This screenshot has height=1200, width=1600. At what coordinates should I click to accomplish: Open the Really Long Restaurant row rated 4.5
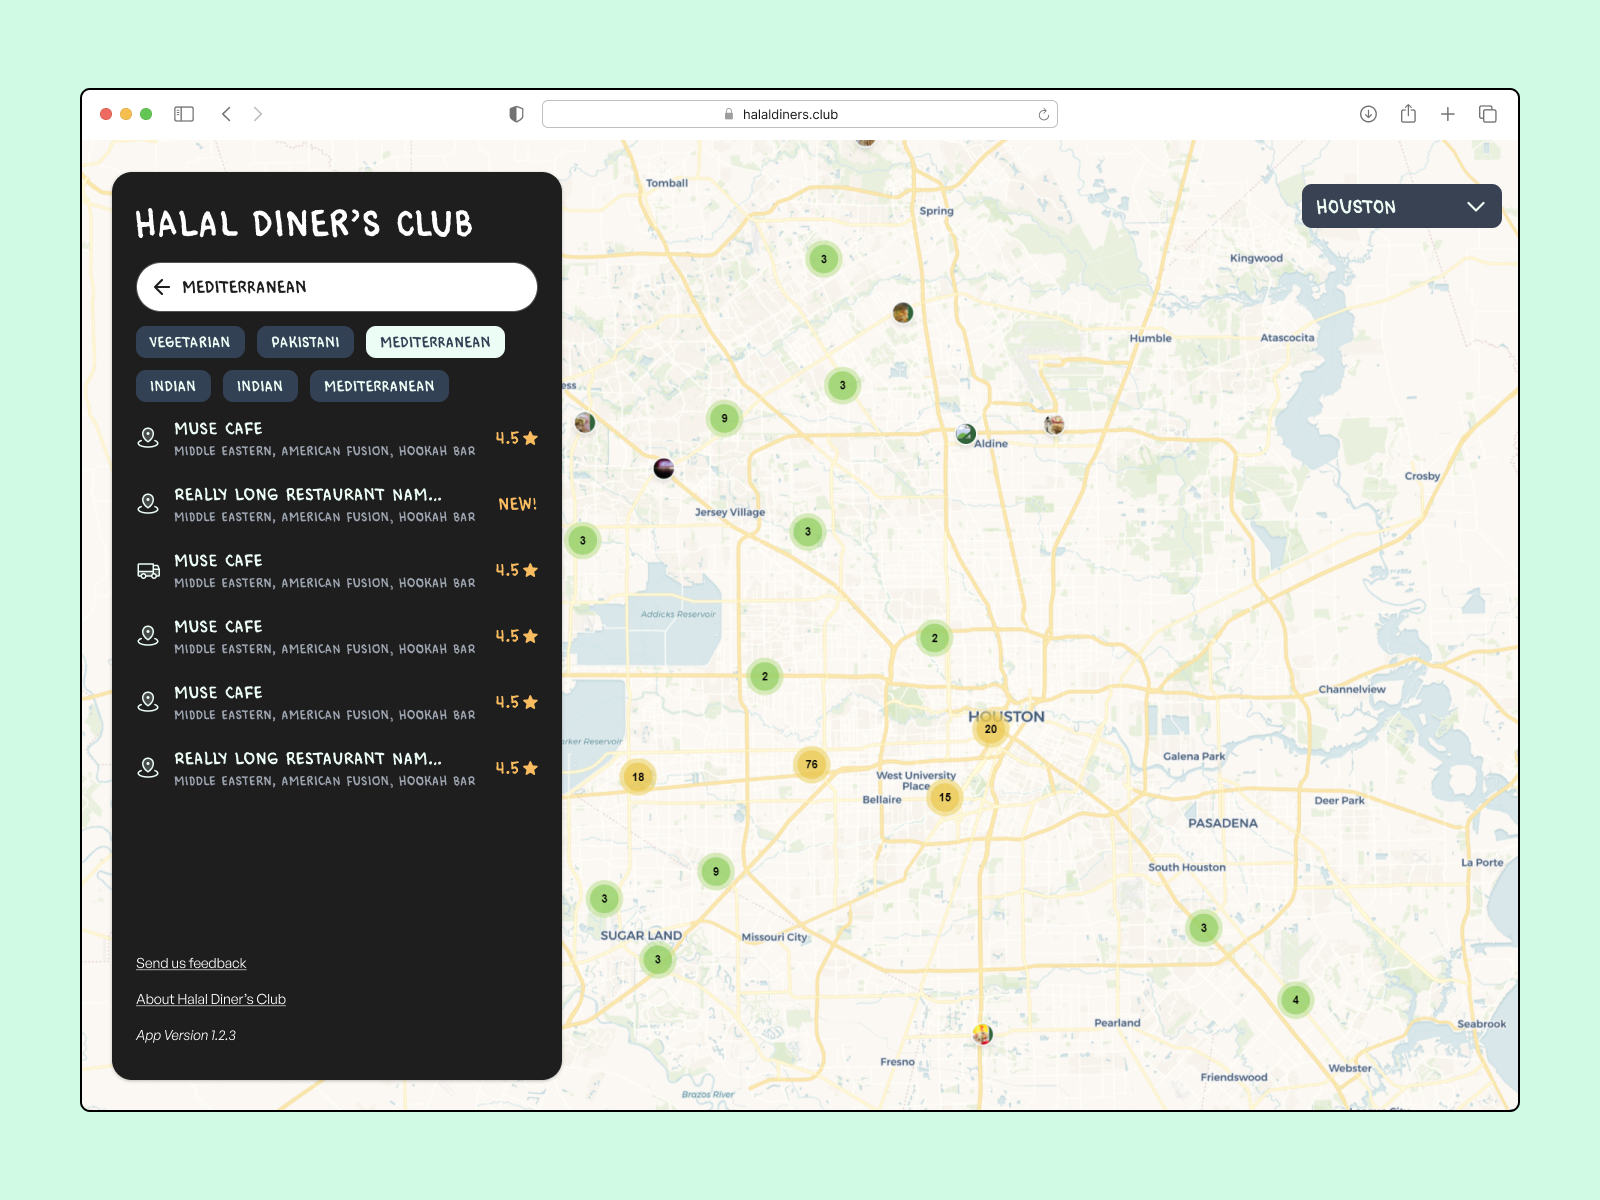coord(337,768)
